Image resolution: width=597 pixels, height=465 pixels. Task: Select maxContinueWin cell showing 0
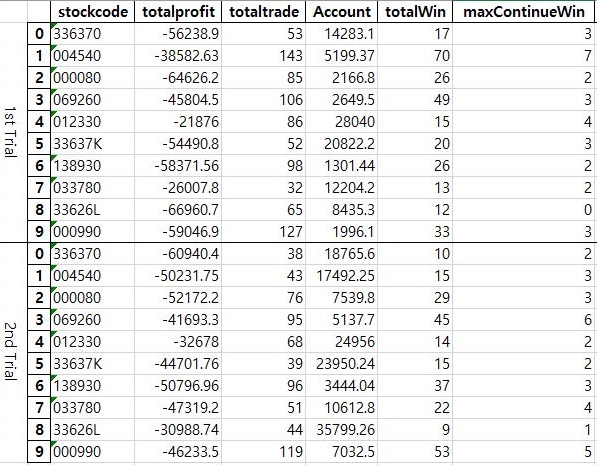pos(524,210)
